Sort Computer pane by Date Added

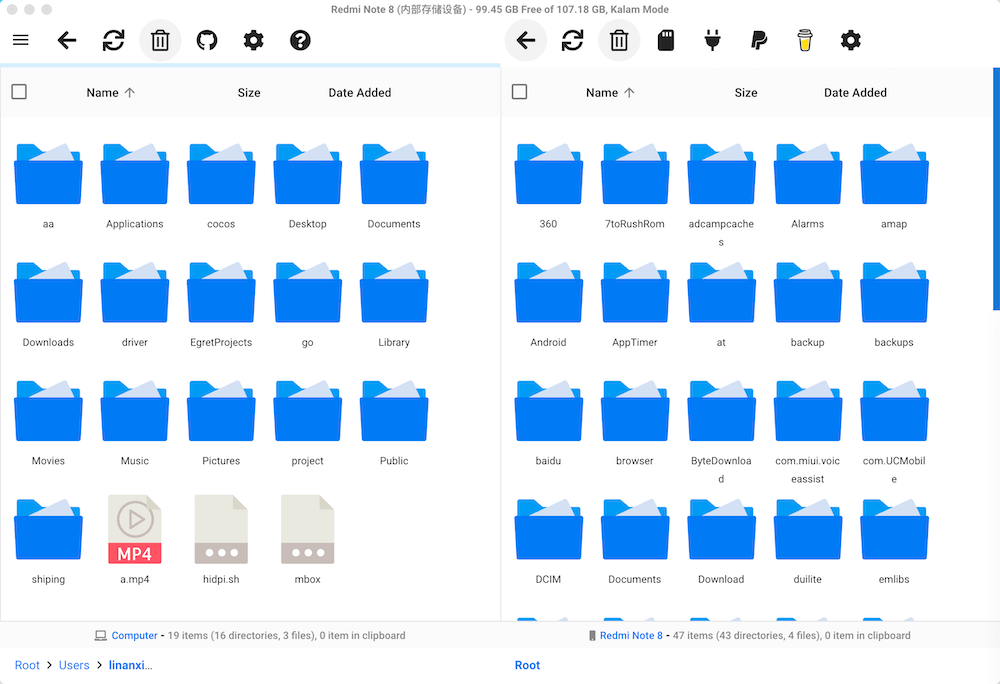click(360, 92)
